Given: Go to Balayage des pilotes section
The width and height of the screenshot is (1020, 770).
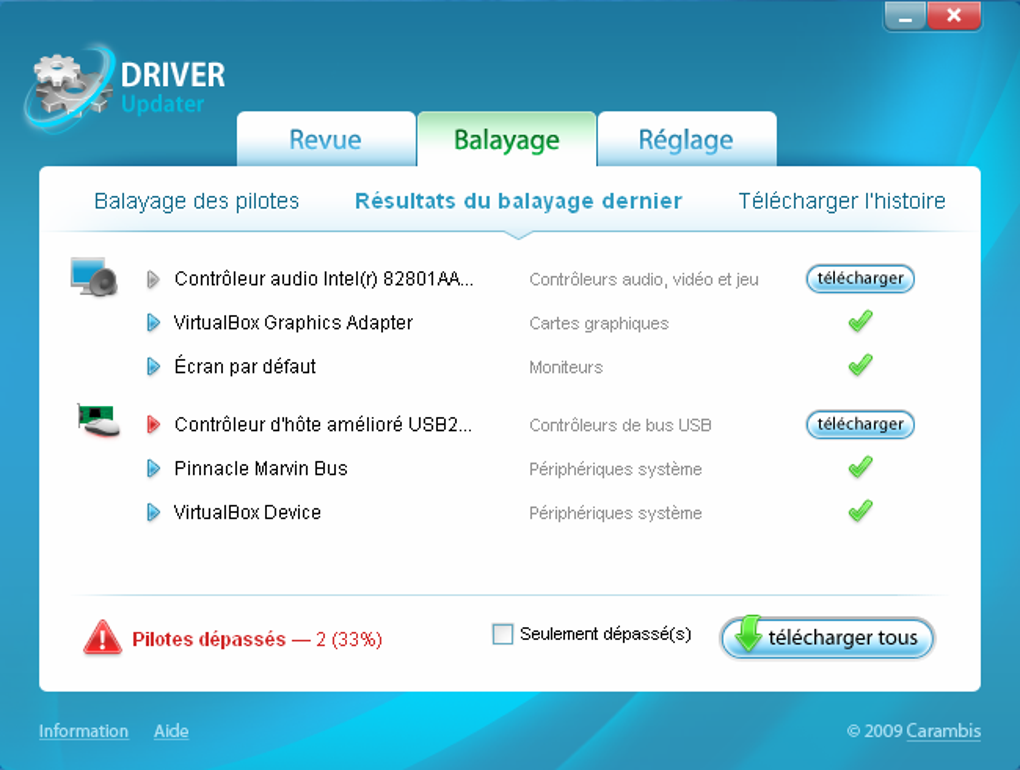Looking at the screenshot, I should 196,201.
